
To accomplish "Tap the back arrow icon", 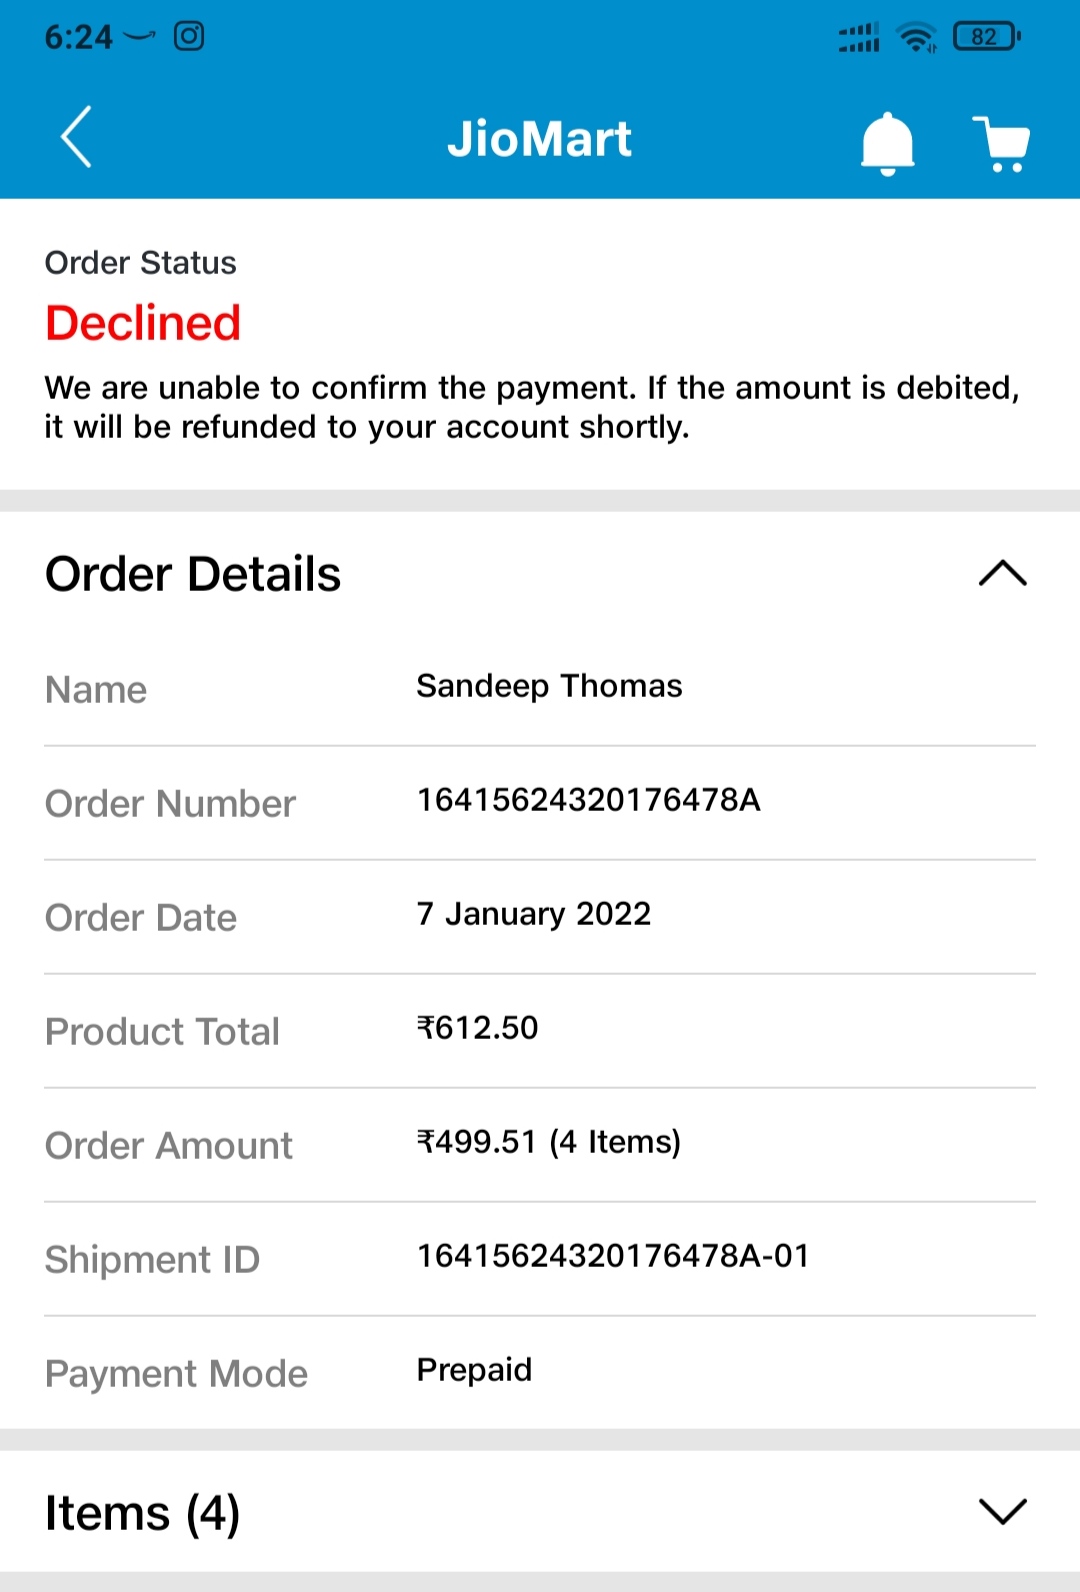I will (76, 137).
